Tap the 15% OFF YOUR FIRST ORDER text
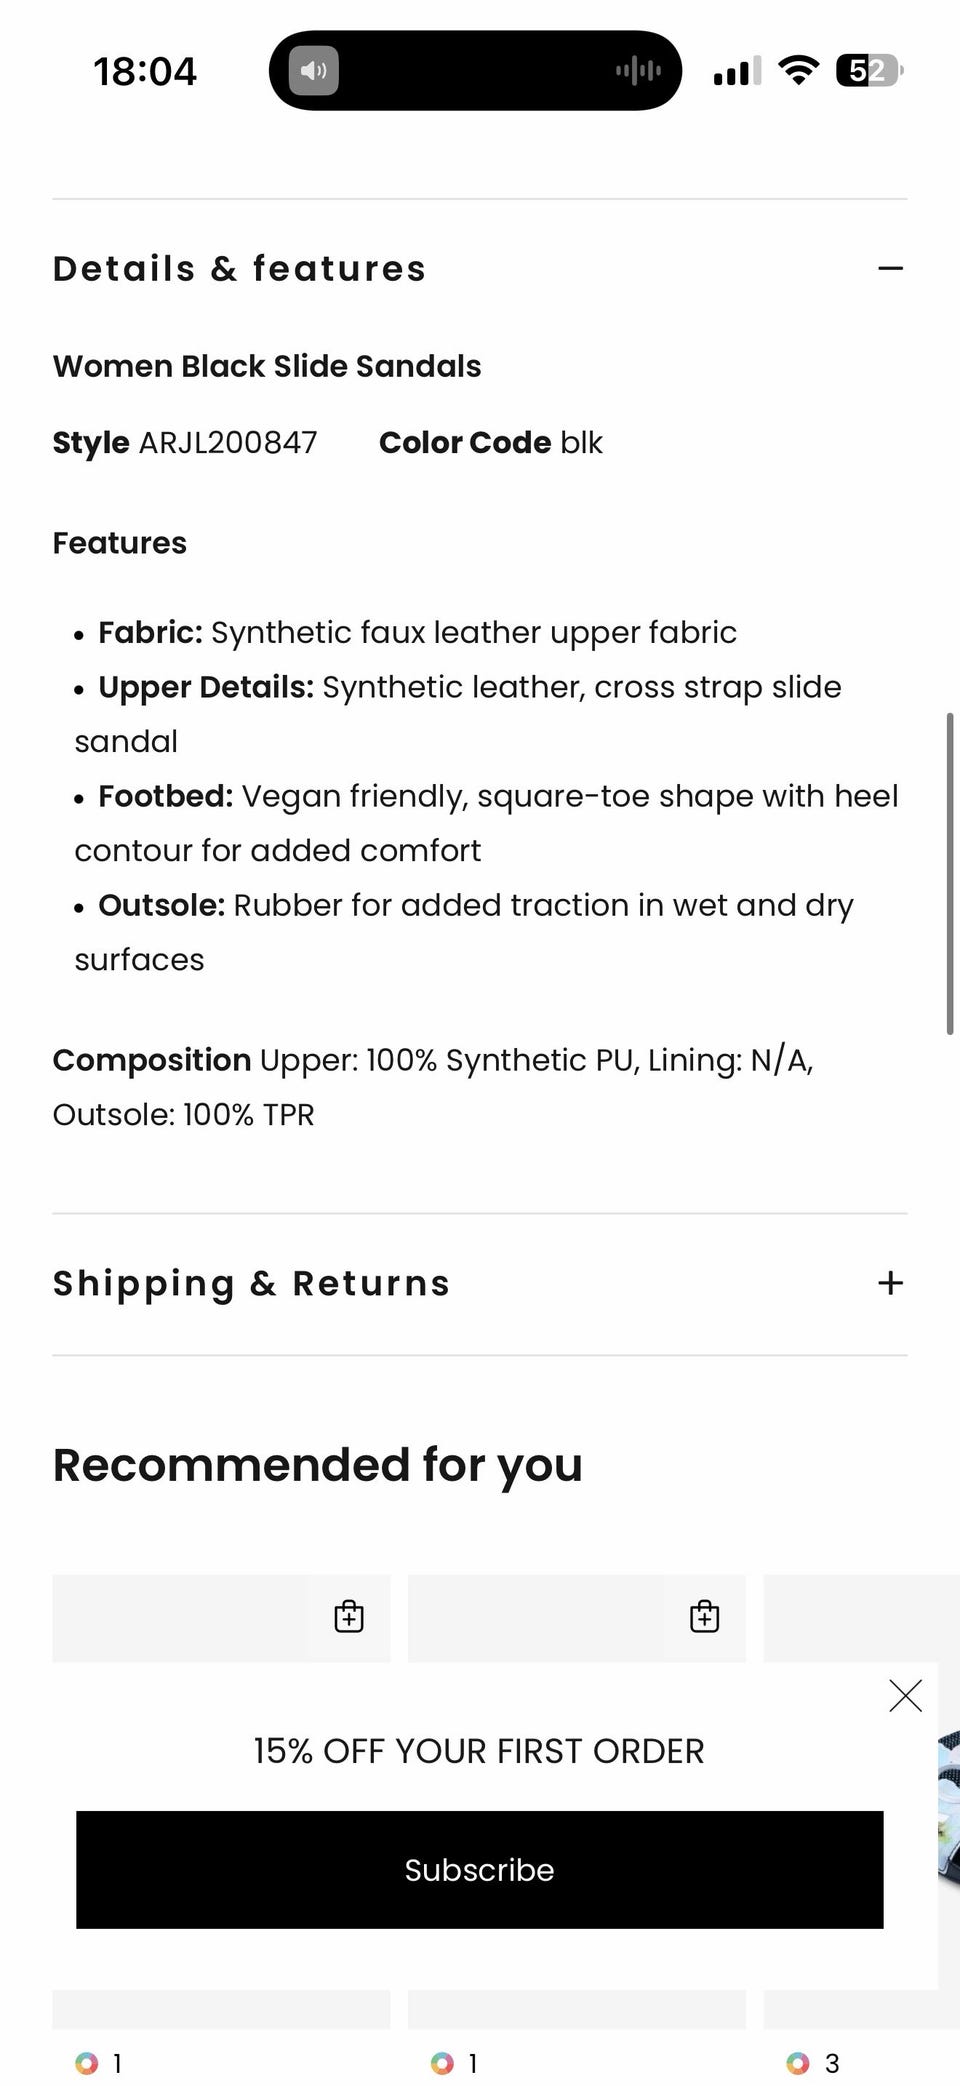The image size is (960, 2086). 479,1751
